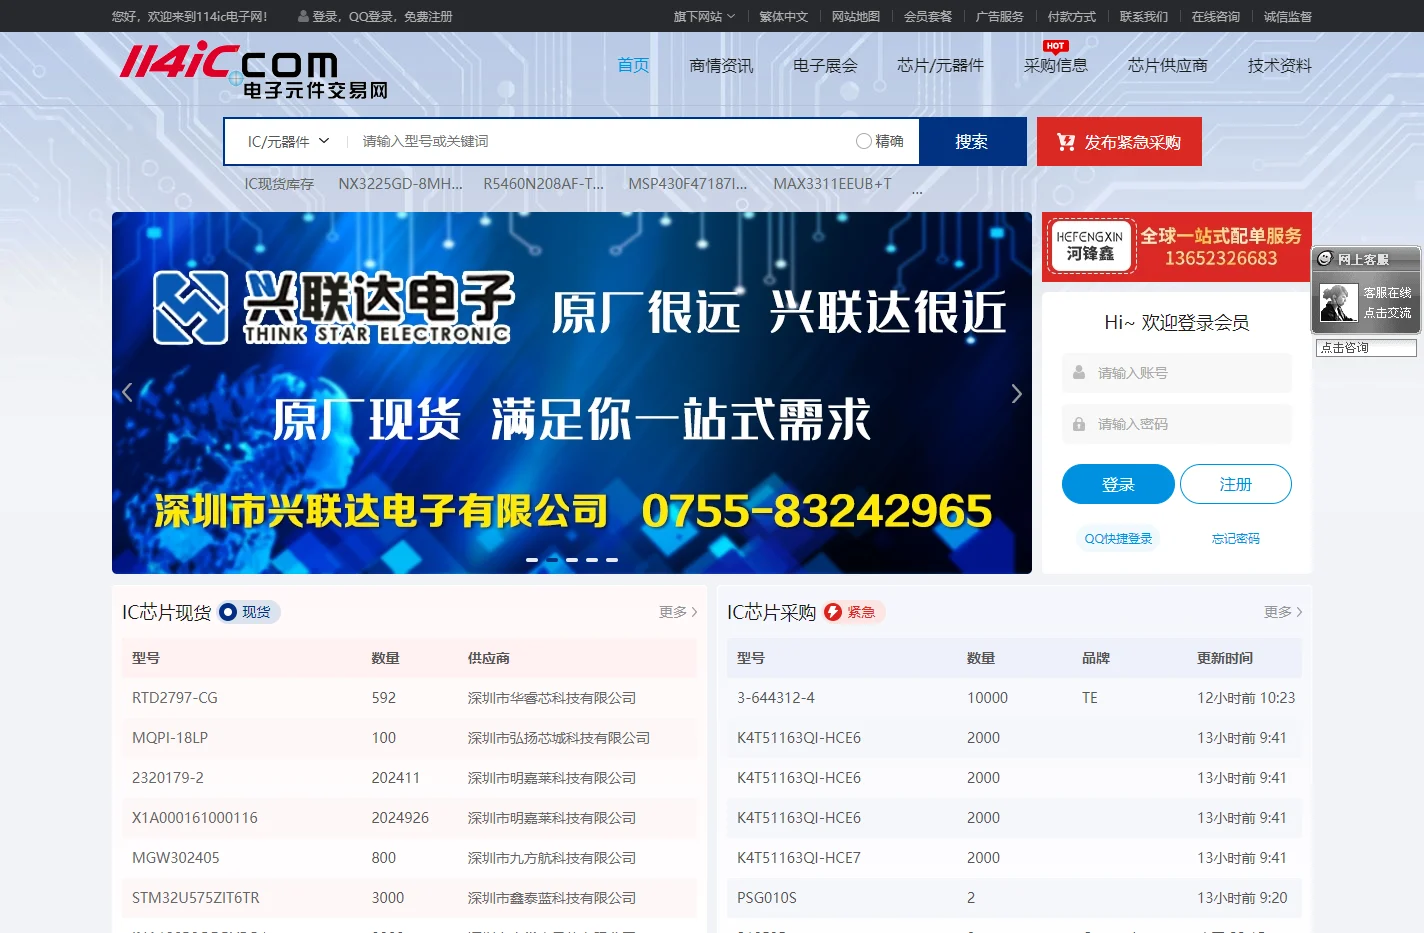This screenshot has width=1424, height=933.
Task: Open the 芯片供应商 navigation tab
Action: [x=1168, y=65]
